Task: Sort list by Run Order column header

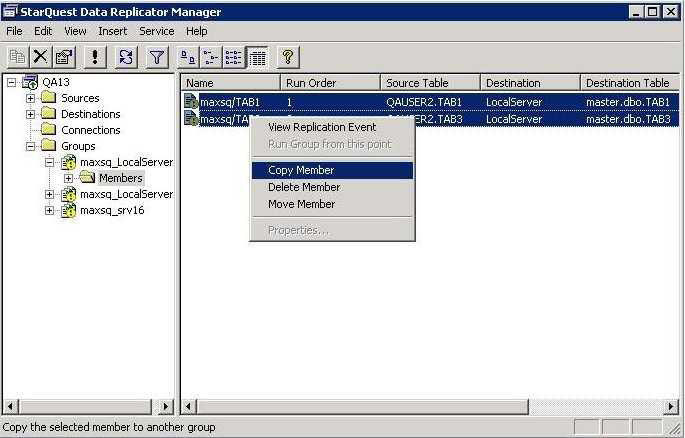Action: tap(330, 83)
